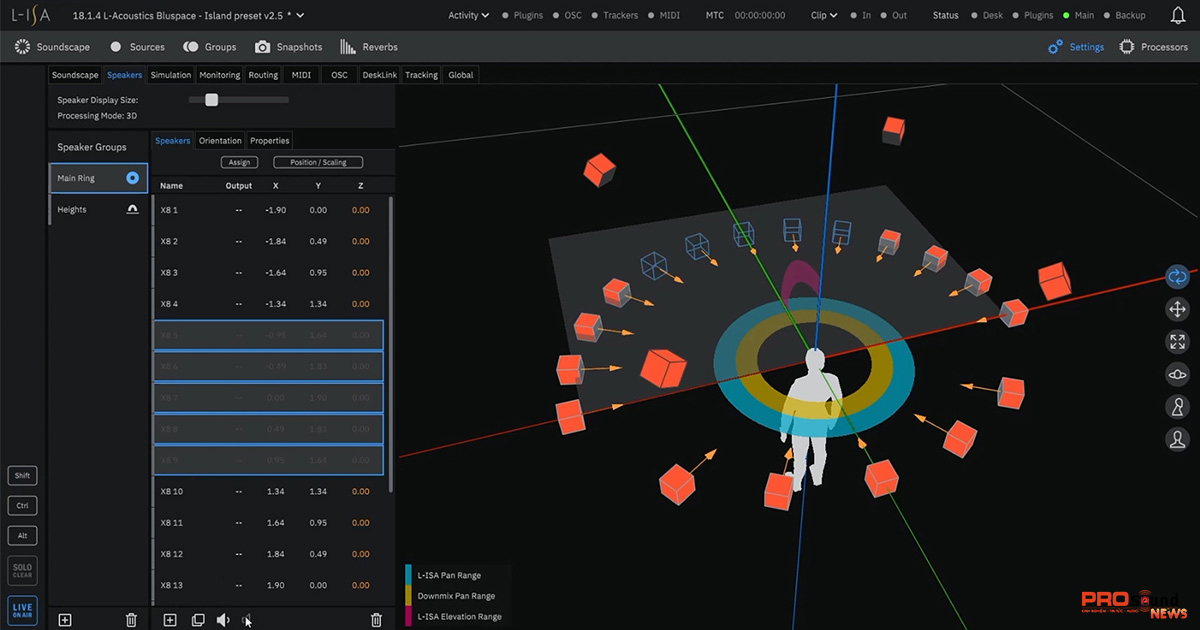Select the Main Ring group radio indicator
The image size is (1200, 630).
(x=132, y=178)
